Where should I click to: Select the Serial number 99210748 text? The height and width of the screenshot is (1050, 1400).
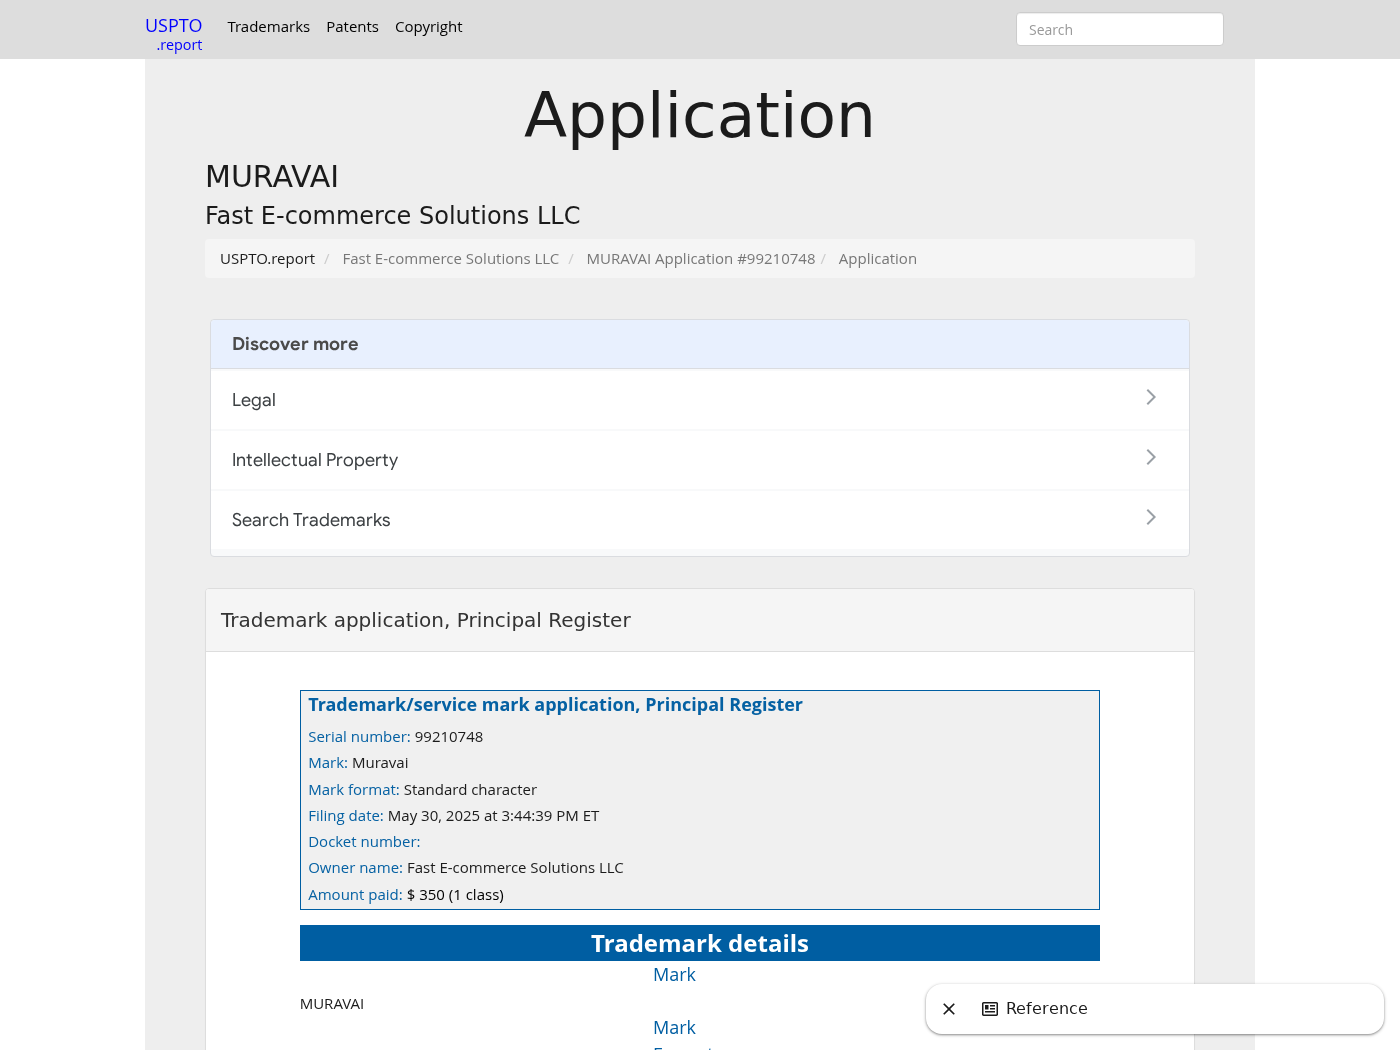coord(396,737)
